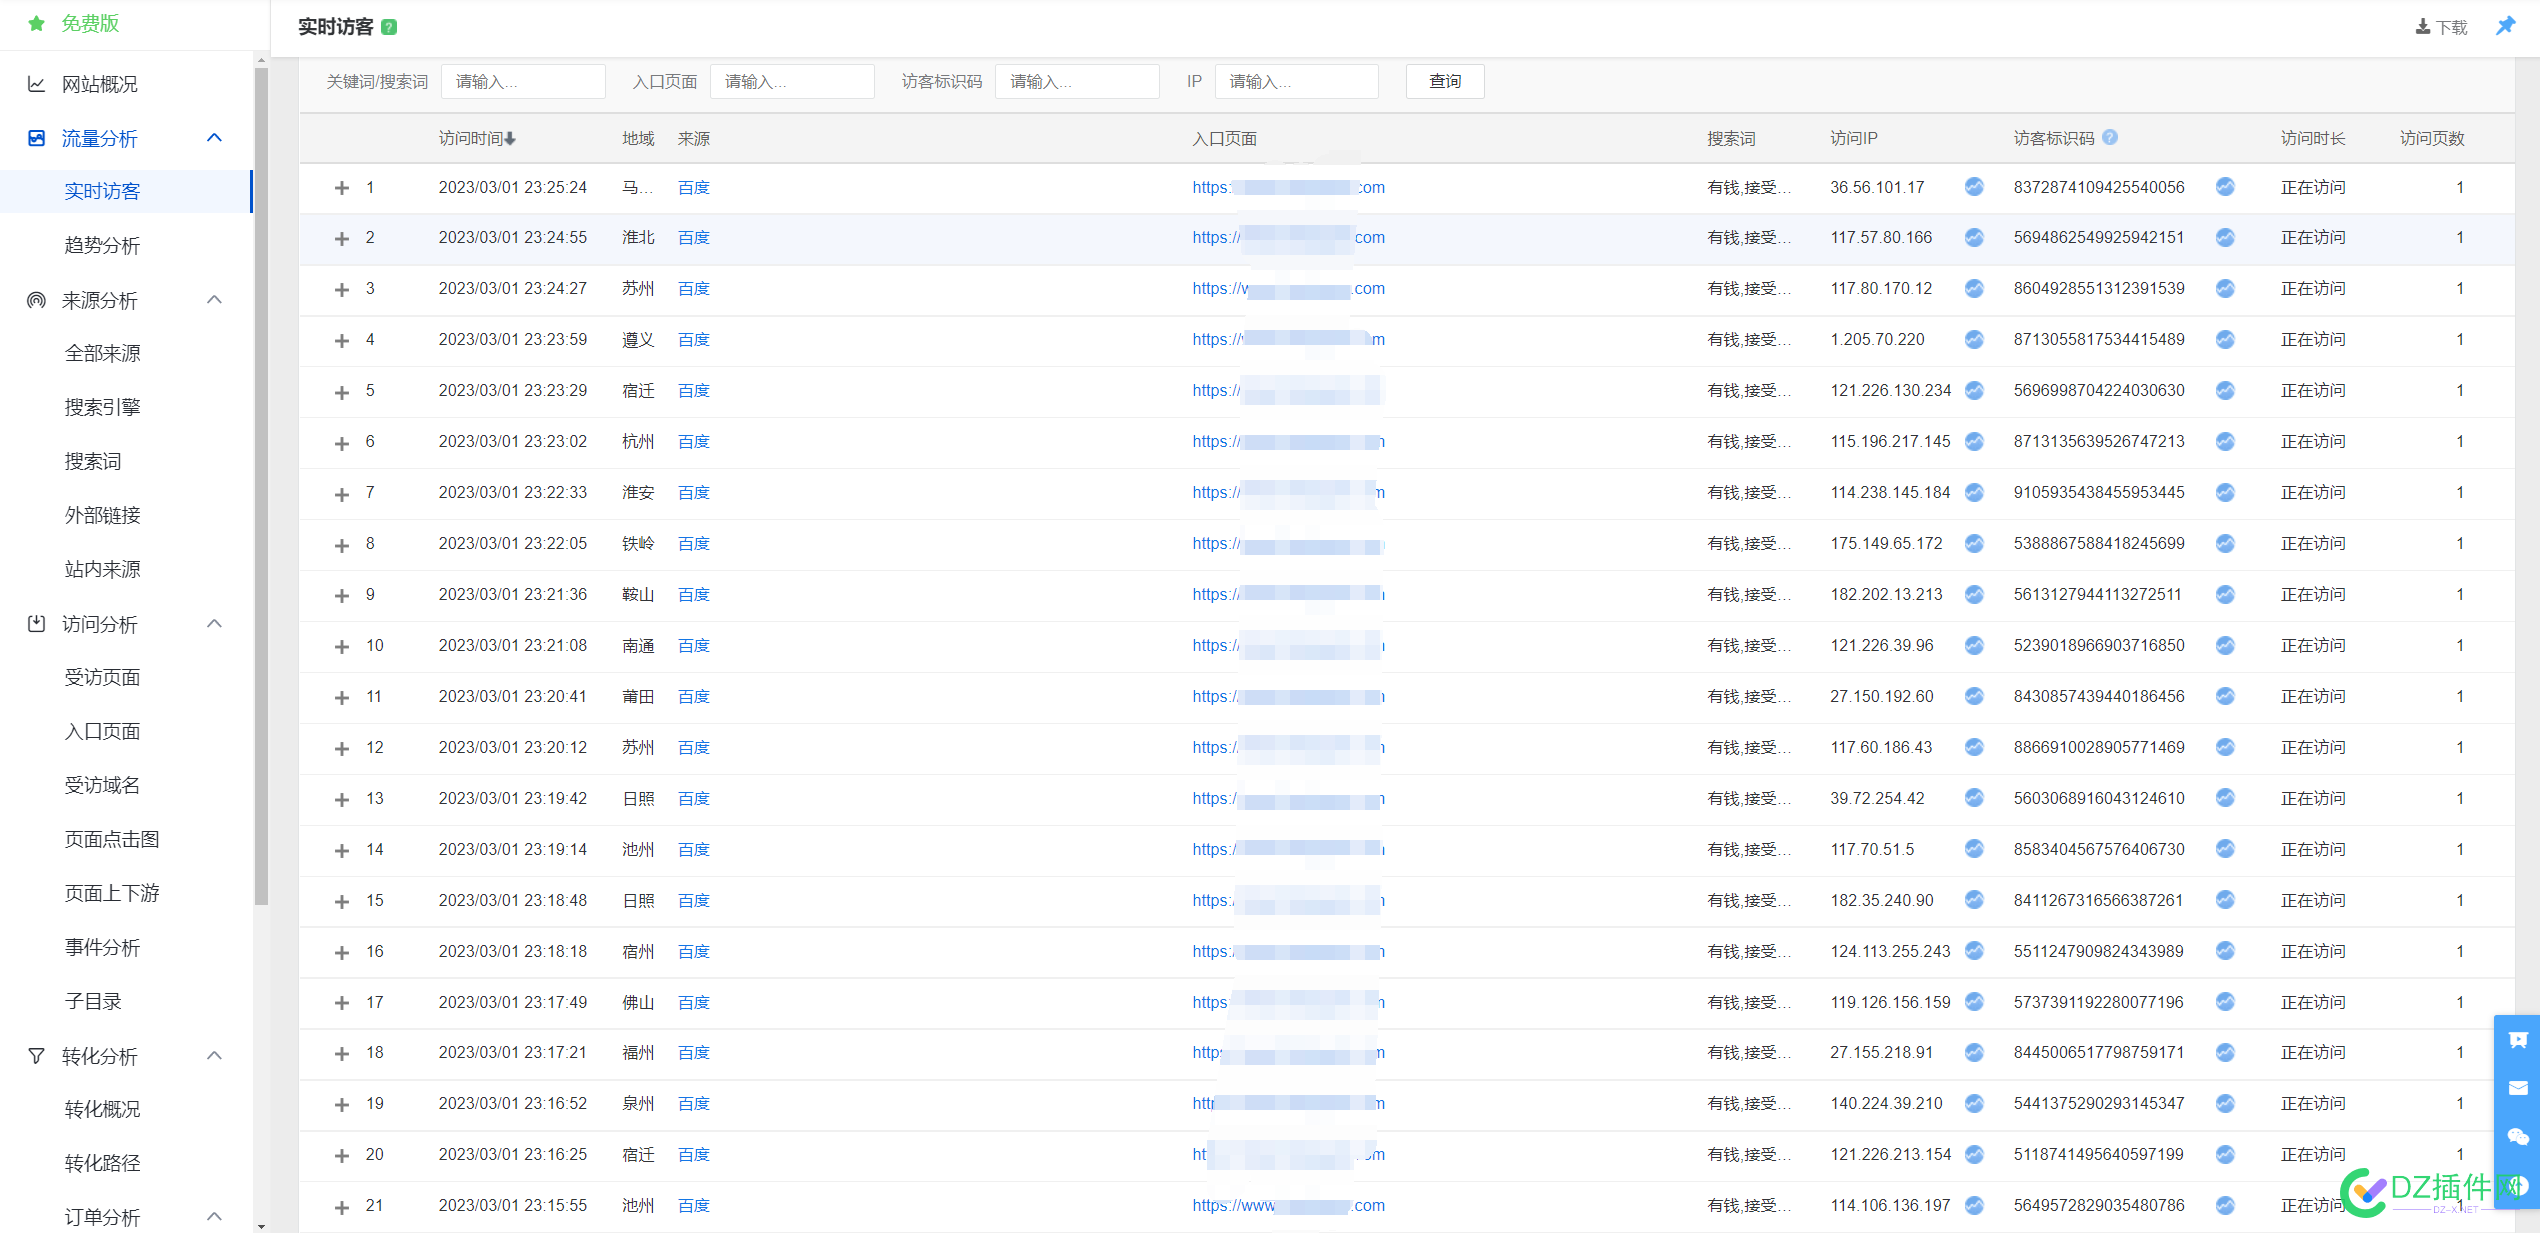Click the floating feedback chat icon

click(x=2518, y=1040)
